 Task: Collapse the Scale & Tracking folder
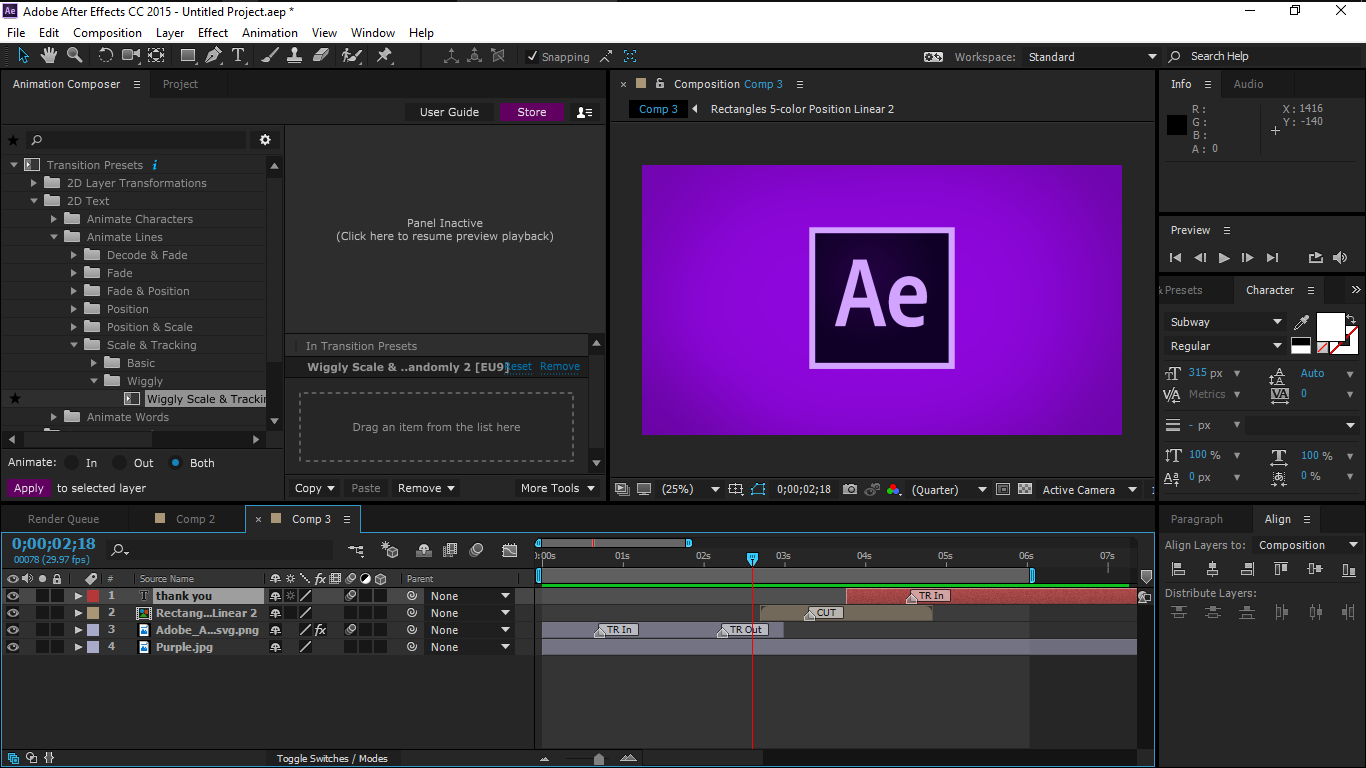[x=74, y=345]
